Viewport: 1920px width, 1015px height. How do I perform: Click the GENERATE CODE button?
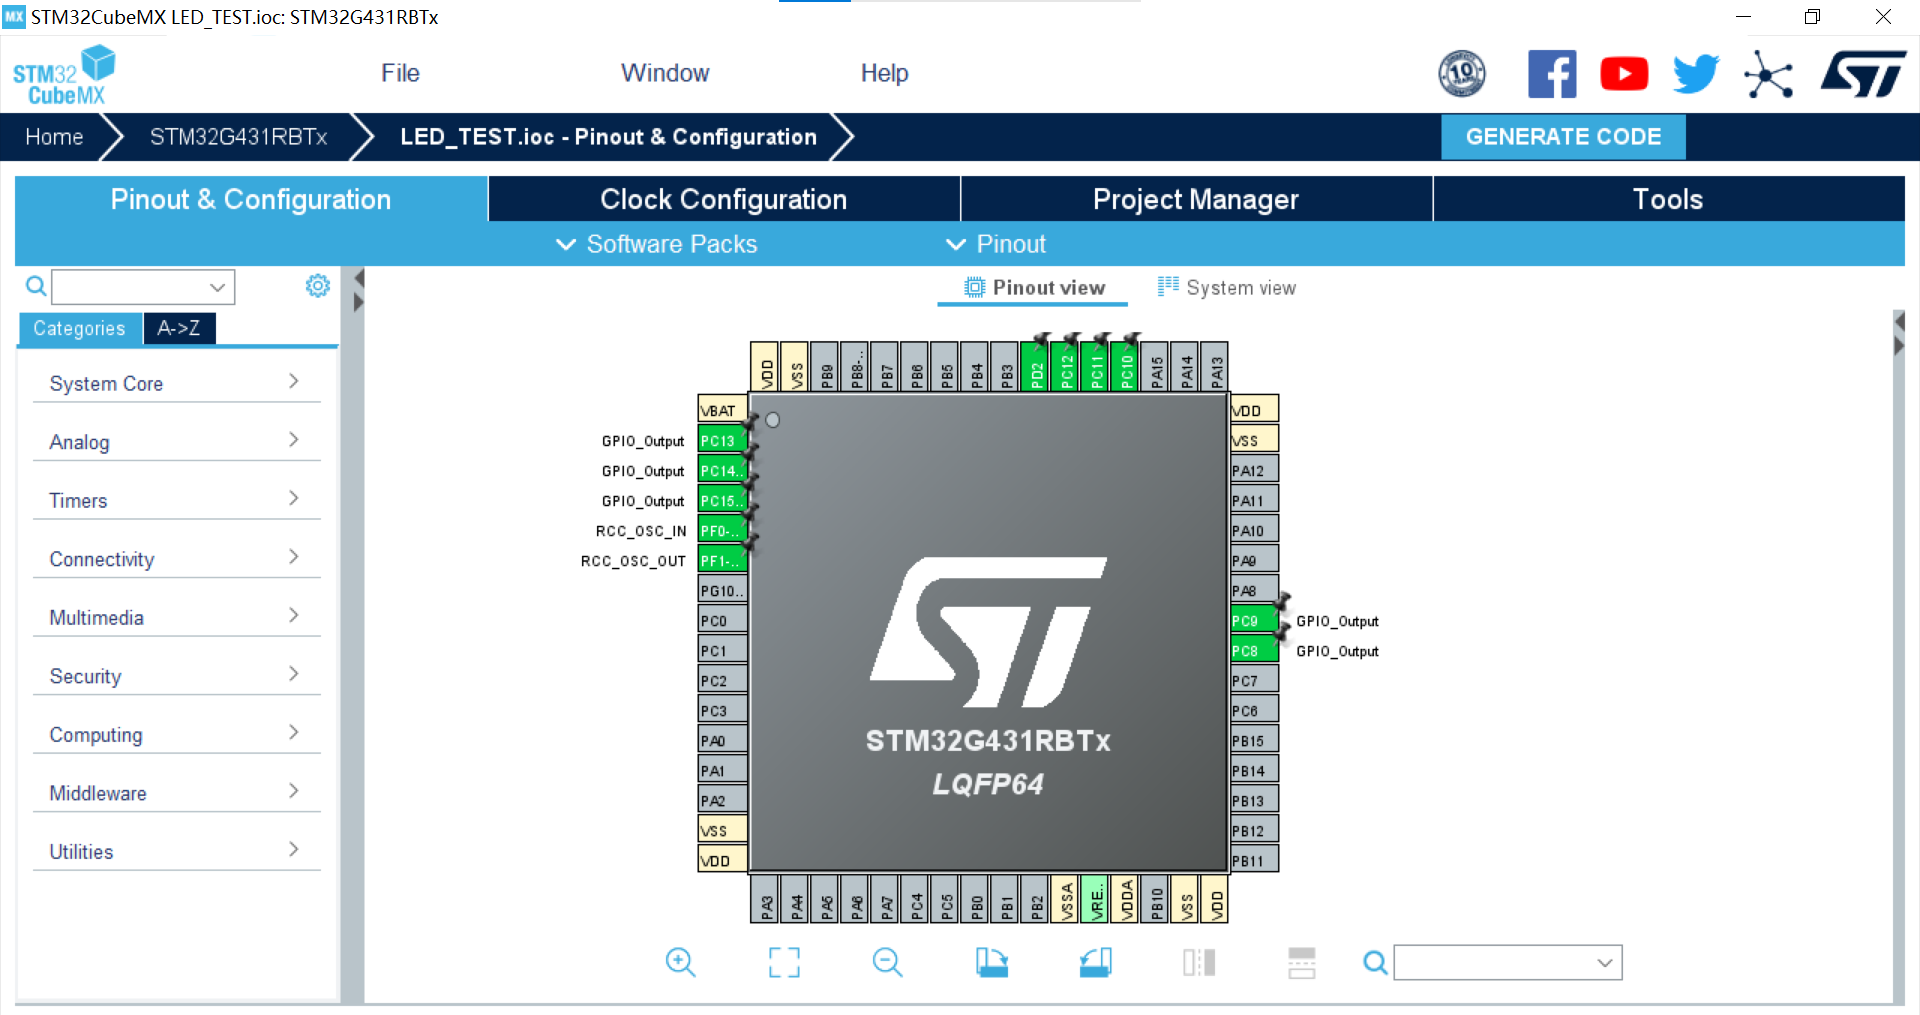coord(1563,137)
